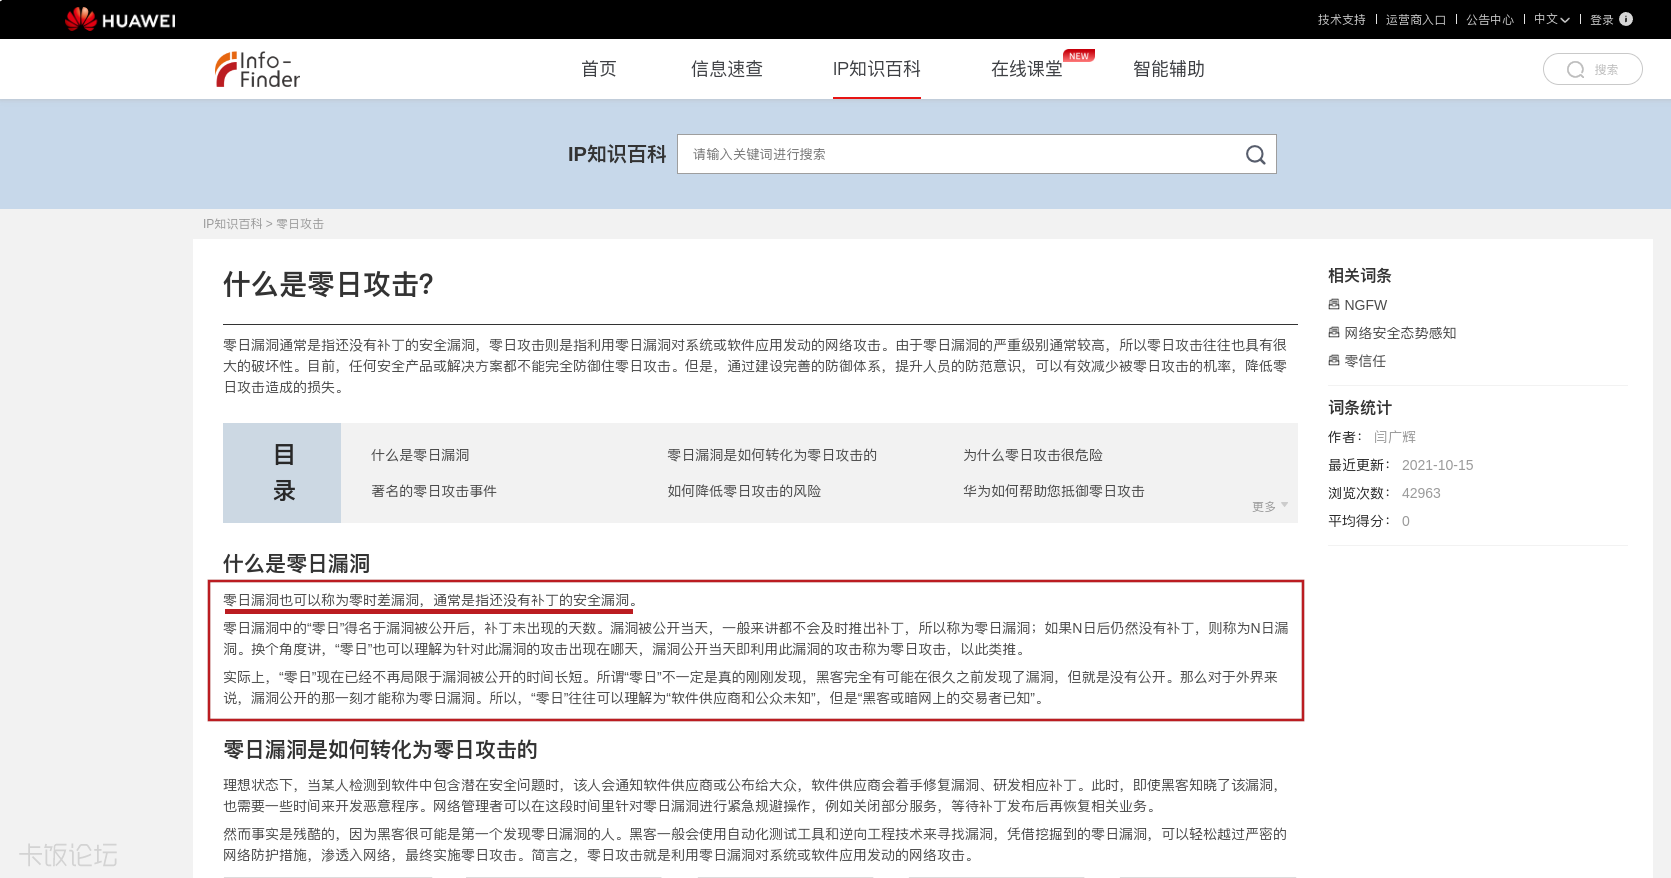
Task: Click the icon beside 网络安全态势感知
Action: (1334, 332)
